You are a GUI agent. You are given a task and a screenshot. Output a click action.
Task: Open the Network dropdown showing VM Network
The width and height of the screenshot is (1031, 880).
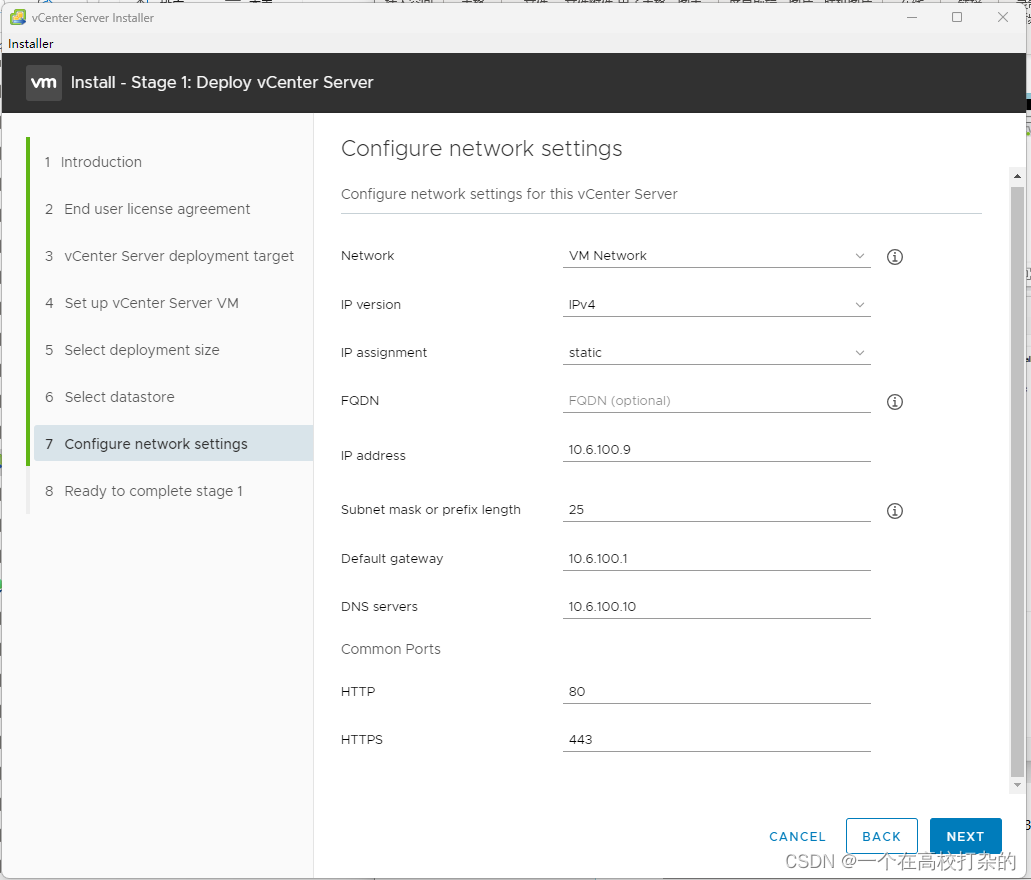click(716, 256)
